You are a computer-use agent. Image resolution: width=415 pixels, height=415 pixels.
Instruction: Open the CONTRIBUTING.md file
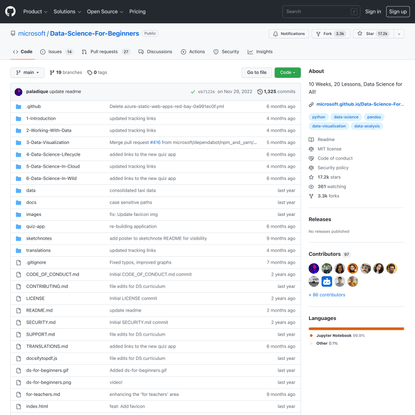[x=47, y=286]
